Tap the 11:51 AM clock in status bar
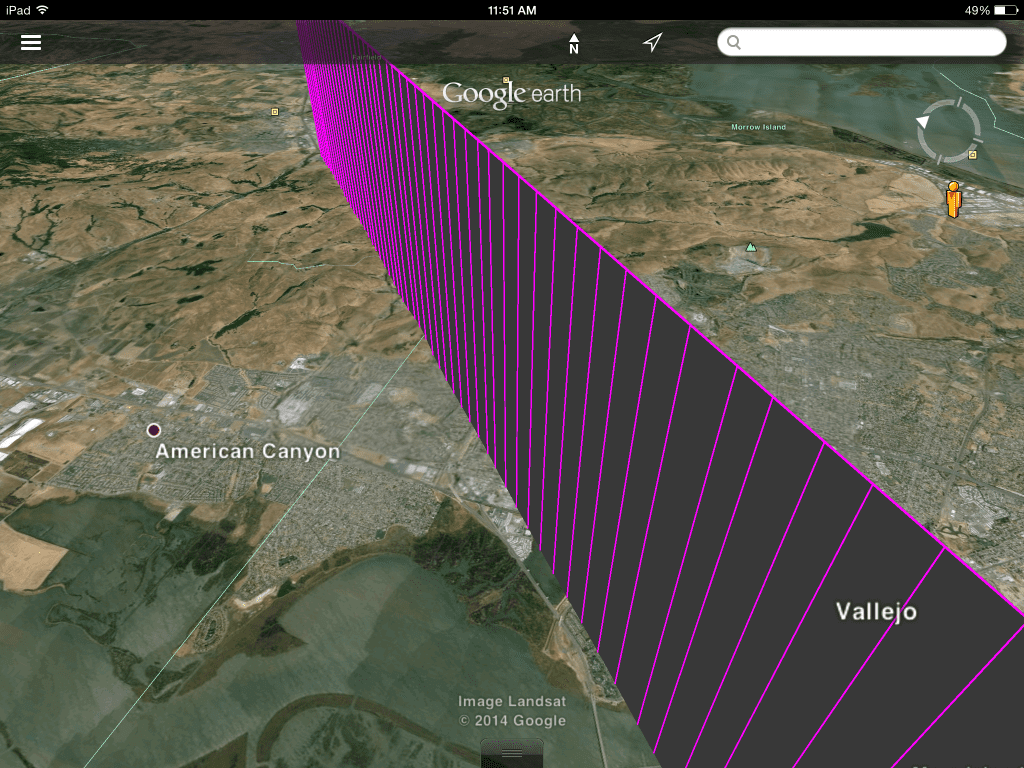This screenshot has height=768, width=1024. click(512, 10)
